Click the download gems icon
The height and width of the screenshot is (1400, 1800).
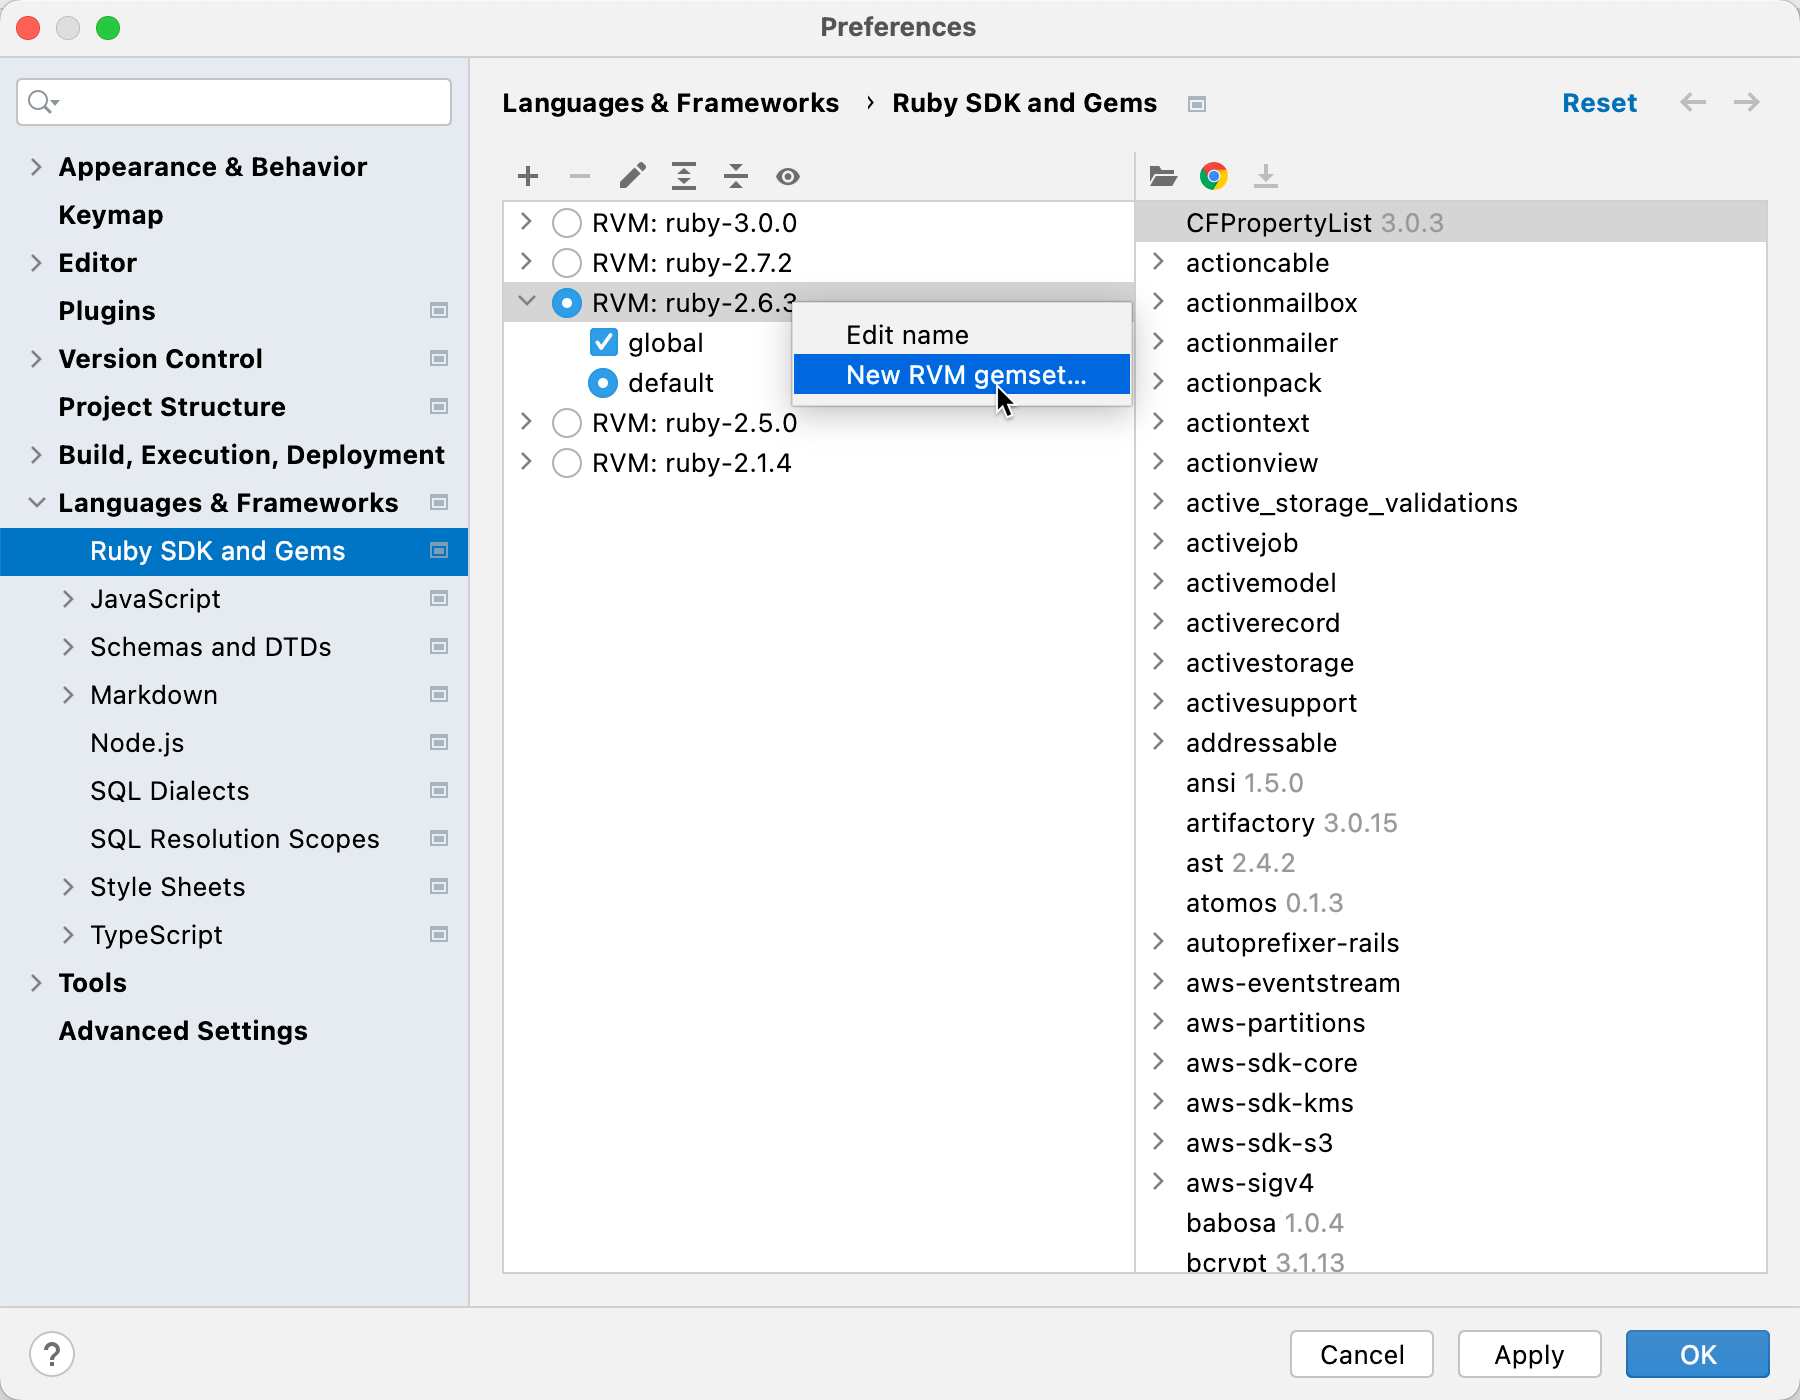tap(1267, 176)
